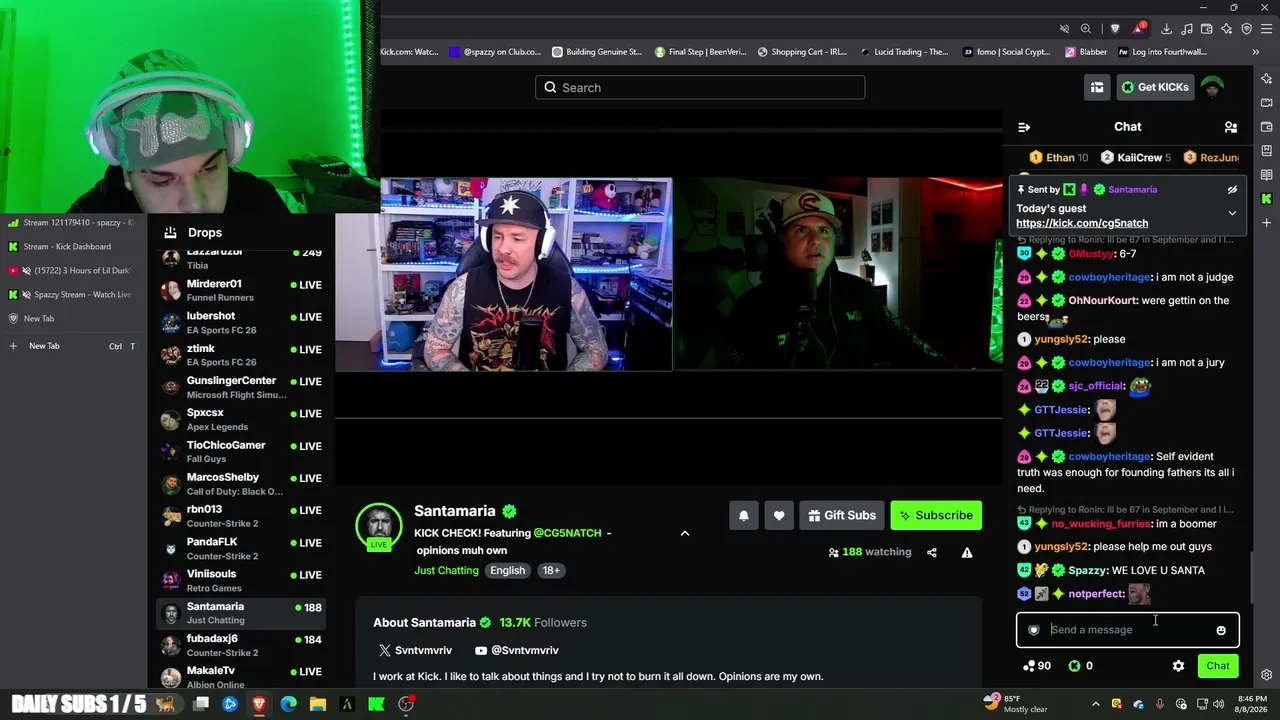
Task: Open the Shopping Cart - IRL bookmark
Action: click(803, 52)
